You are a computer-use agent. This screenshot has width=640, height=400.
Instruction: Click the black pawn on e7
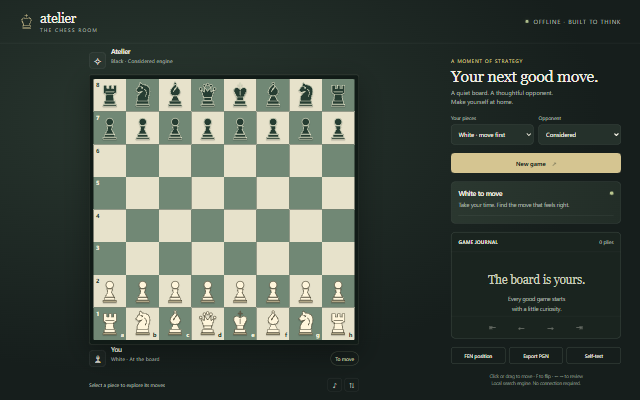pyautogui.click(x=240, y=128)
